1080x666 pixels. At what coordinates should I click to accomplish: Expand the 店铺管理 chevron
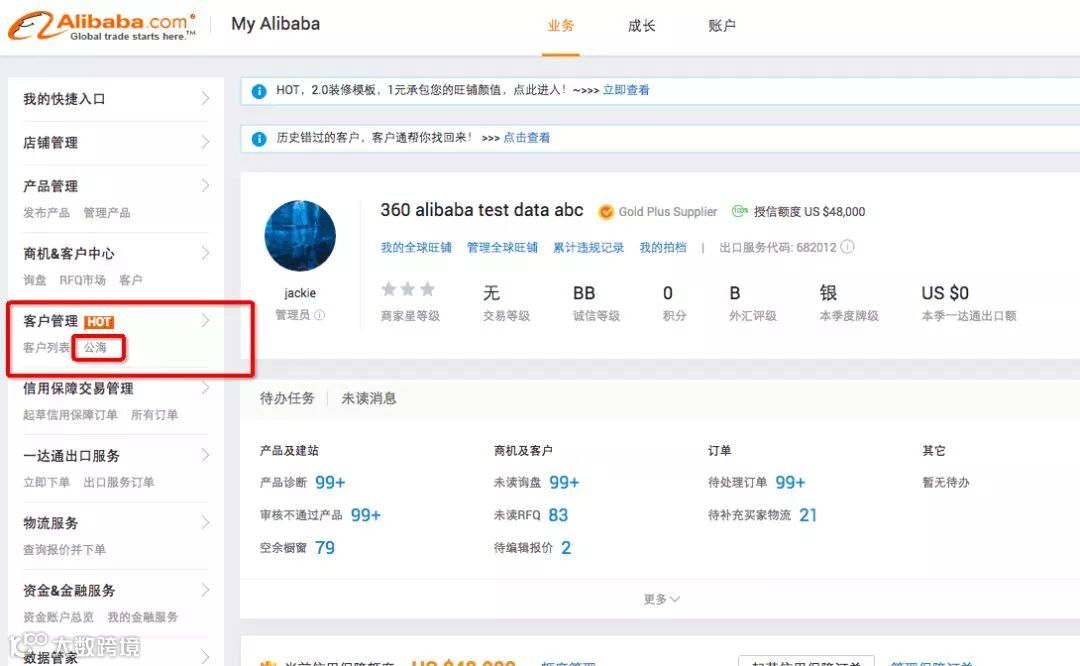tap(205, 142)
